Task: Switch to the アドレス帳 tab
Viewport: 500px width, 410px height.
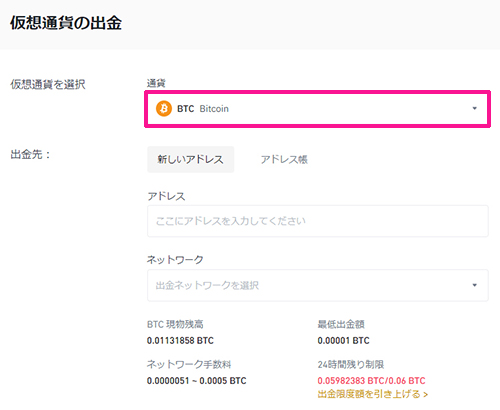Action: click(284, 159)
